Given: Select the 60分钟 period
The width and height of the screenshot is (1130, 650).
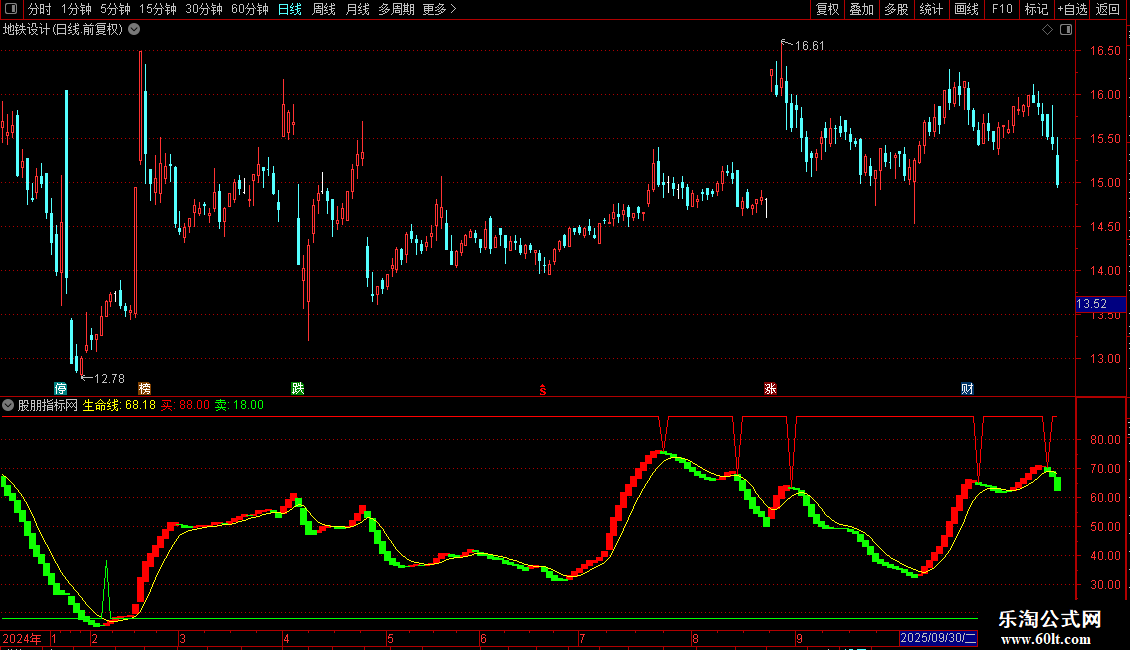Looking at the screenshot, I should (x=250, y=9).
